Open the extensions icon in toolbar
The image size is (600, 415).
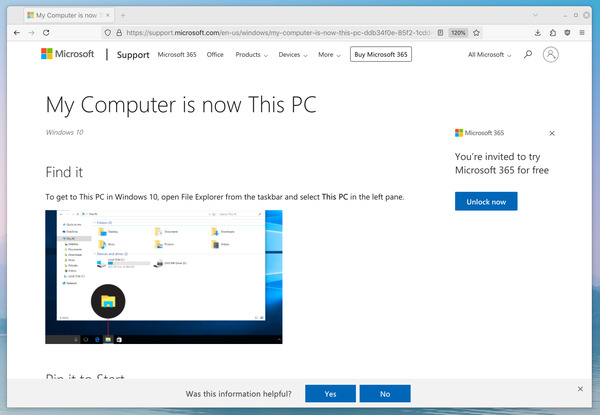click(x=553, y=33)
